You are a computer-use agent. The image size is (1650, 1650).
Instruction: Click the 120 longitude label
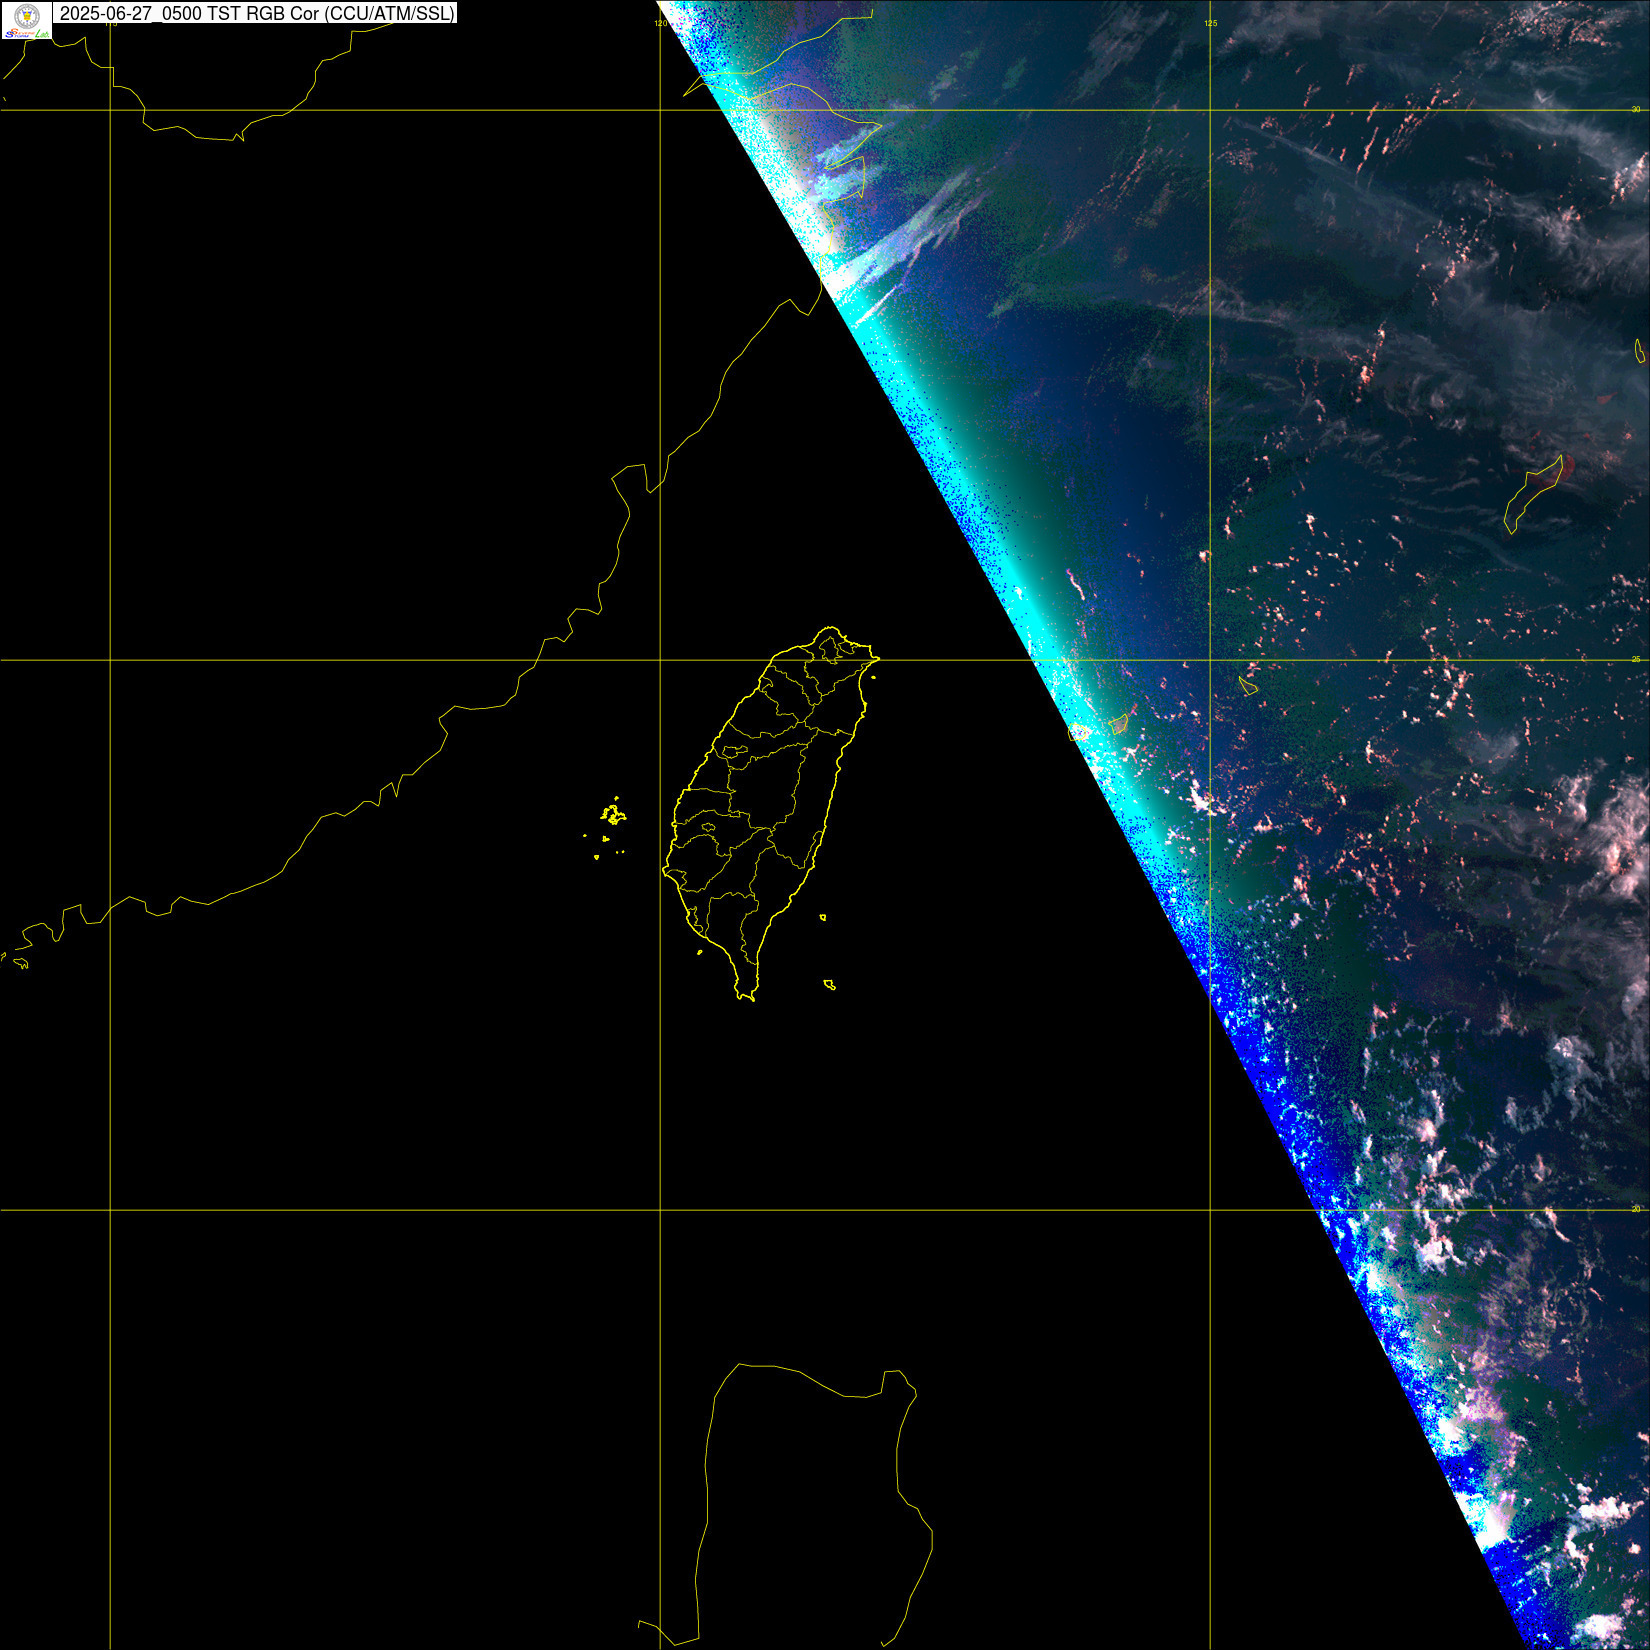(x=660, y=23)
